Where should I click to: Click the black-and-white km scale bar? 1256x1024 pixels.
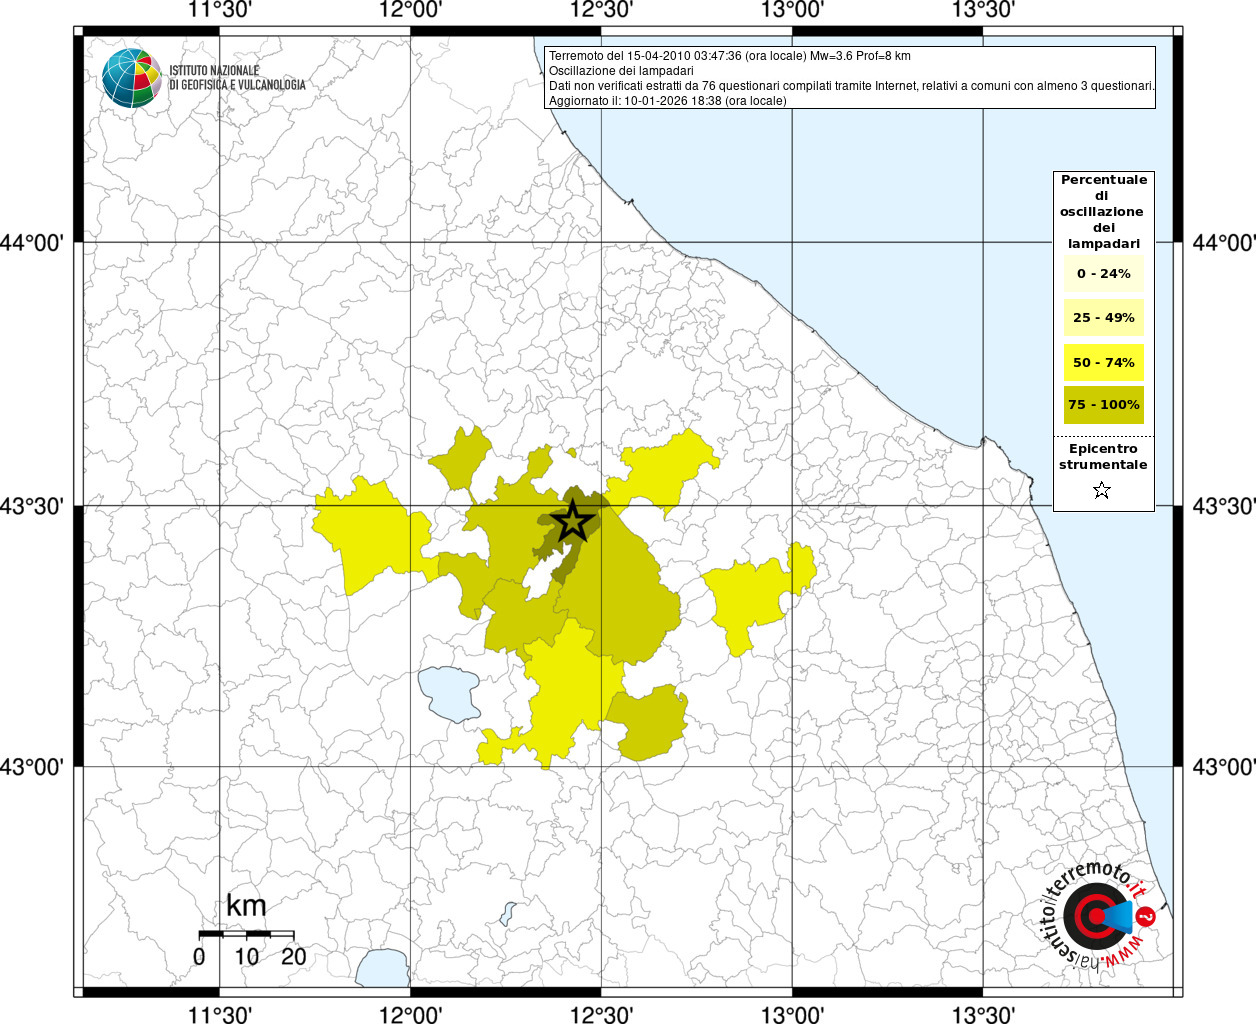(x=246, y=934)
